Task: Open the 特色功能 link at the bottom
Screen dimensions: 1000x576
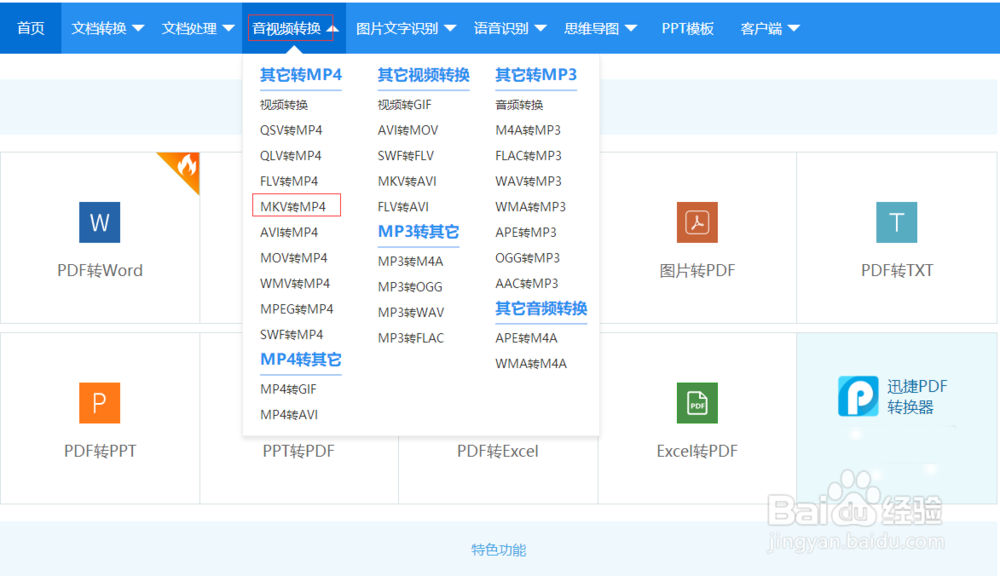Action: click(497, 550)
